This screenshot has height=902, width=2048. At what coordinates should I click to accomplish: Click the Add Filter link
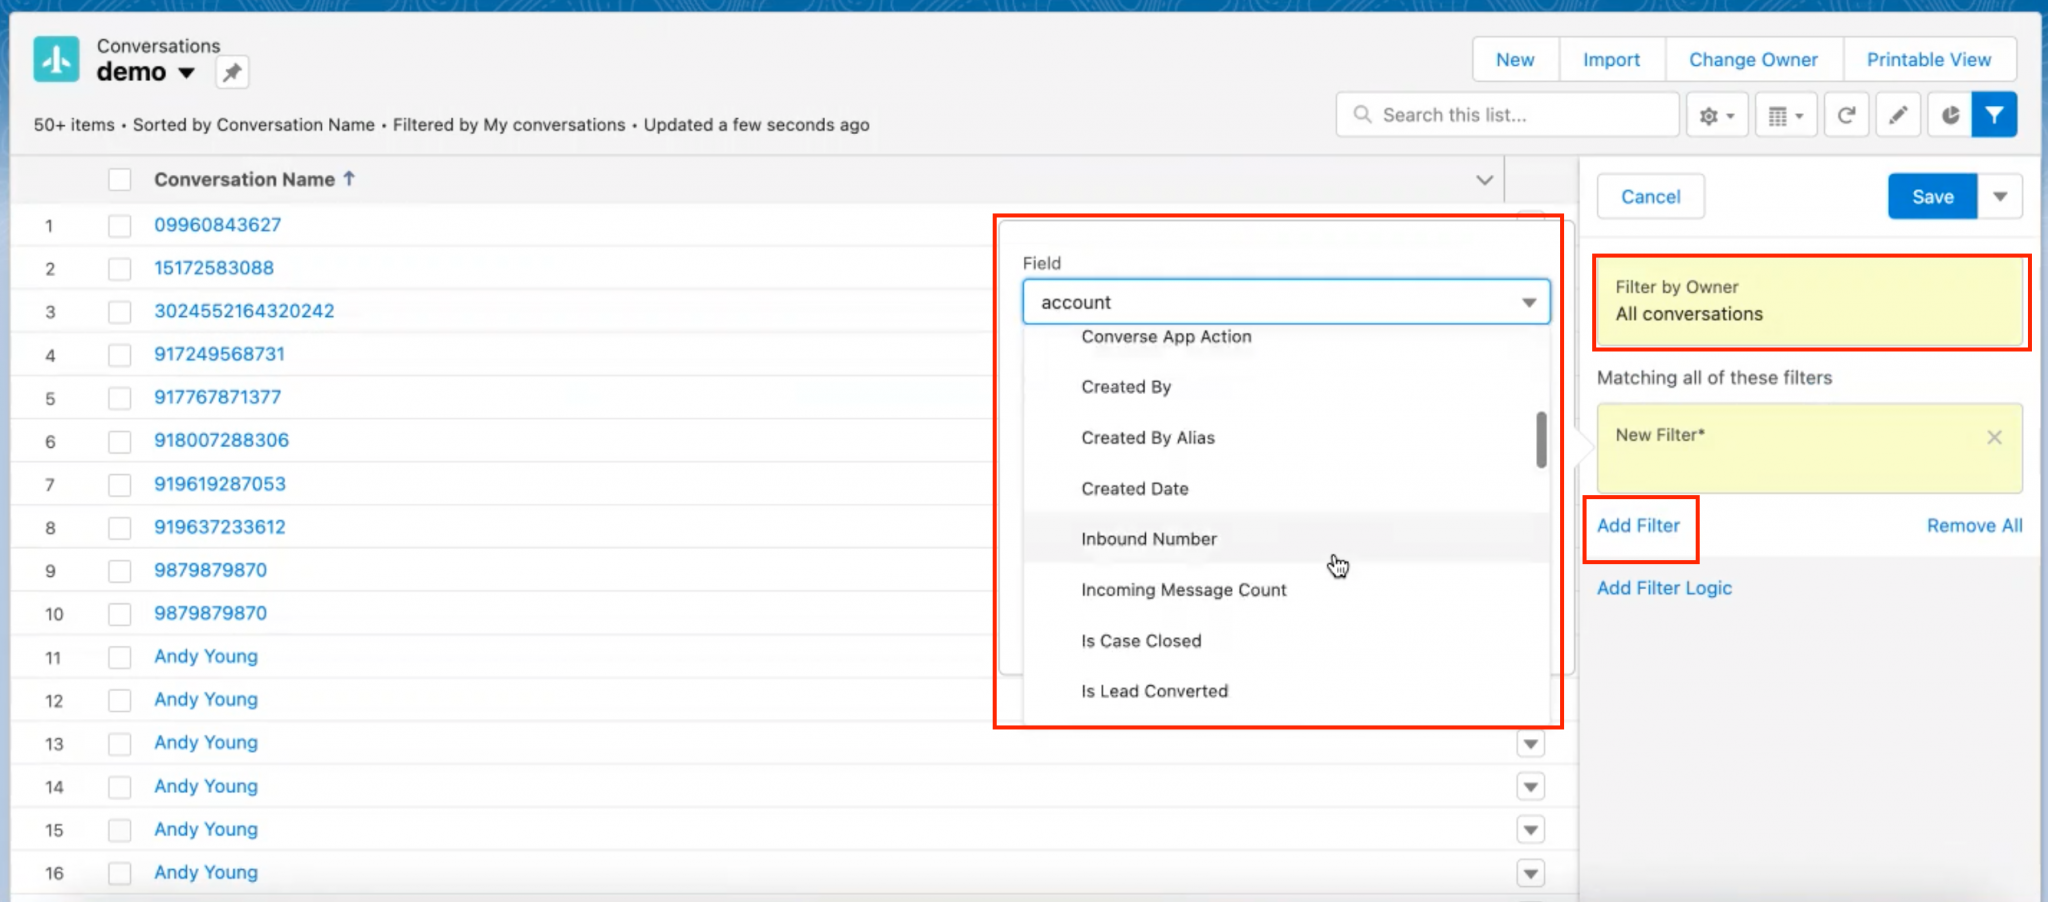pos(1639,525)
